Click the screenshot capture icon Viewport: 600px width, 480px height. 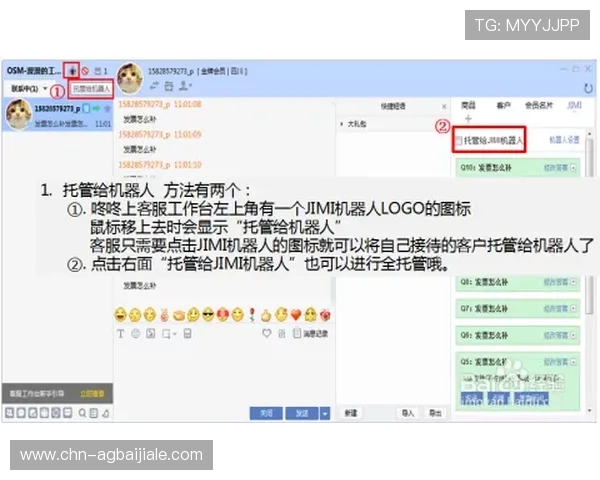point(166,334)
